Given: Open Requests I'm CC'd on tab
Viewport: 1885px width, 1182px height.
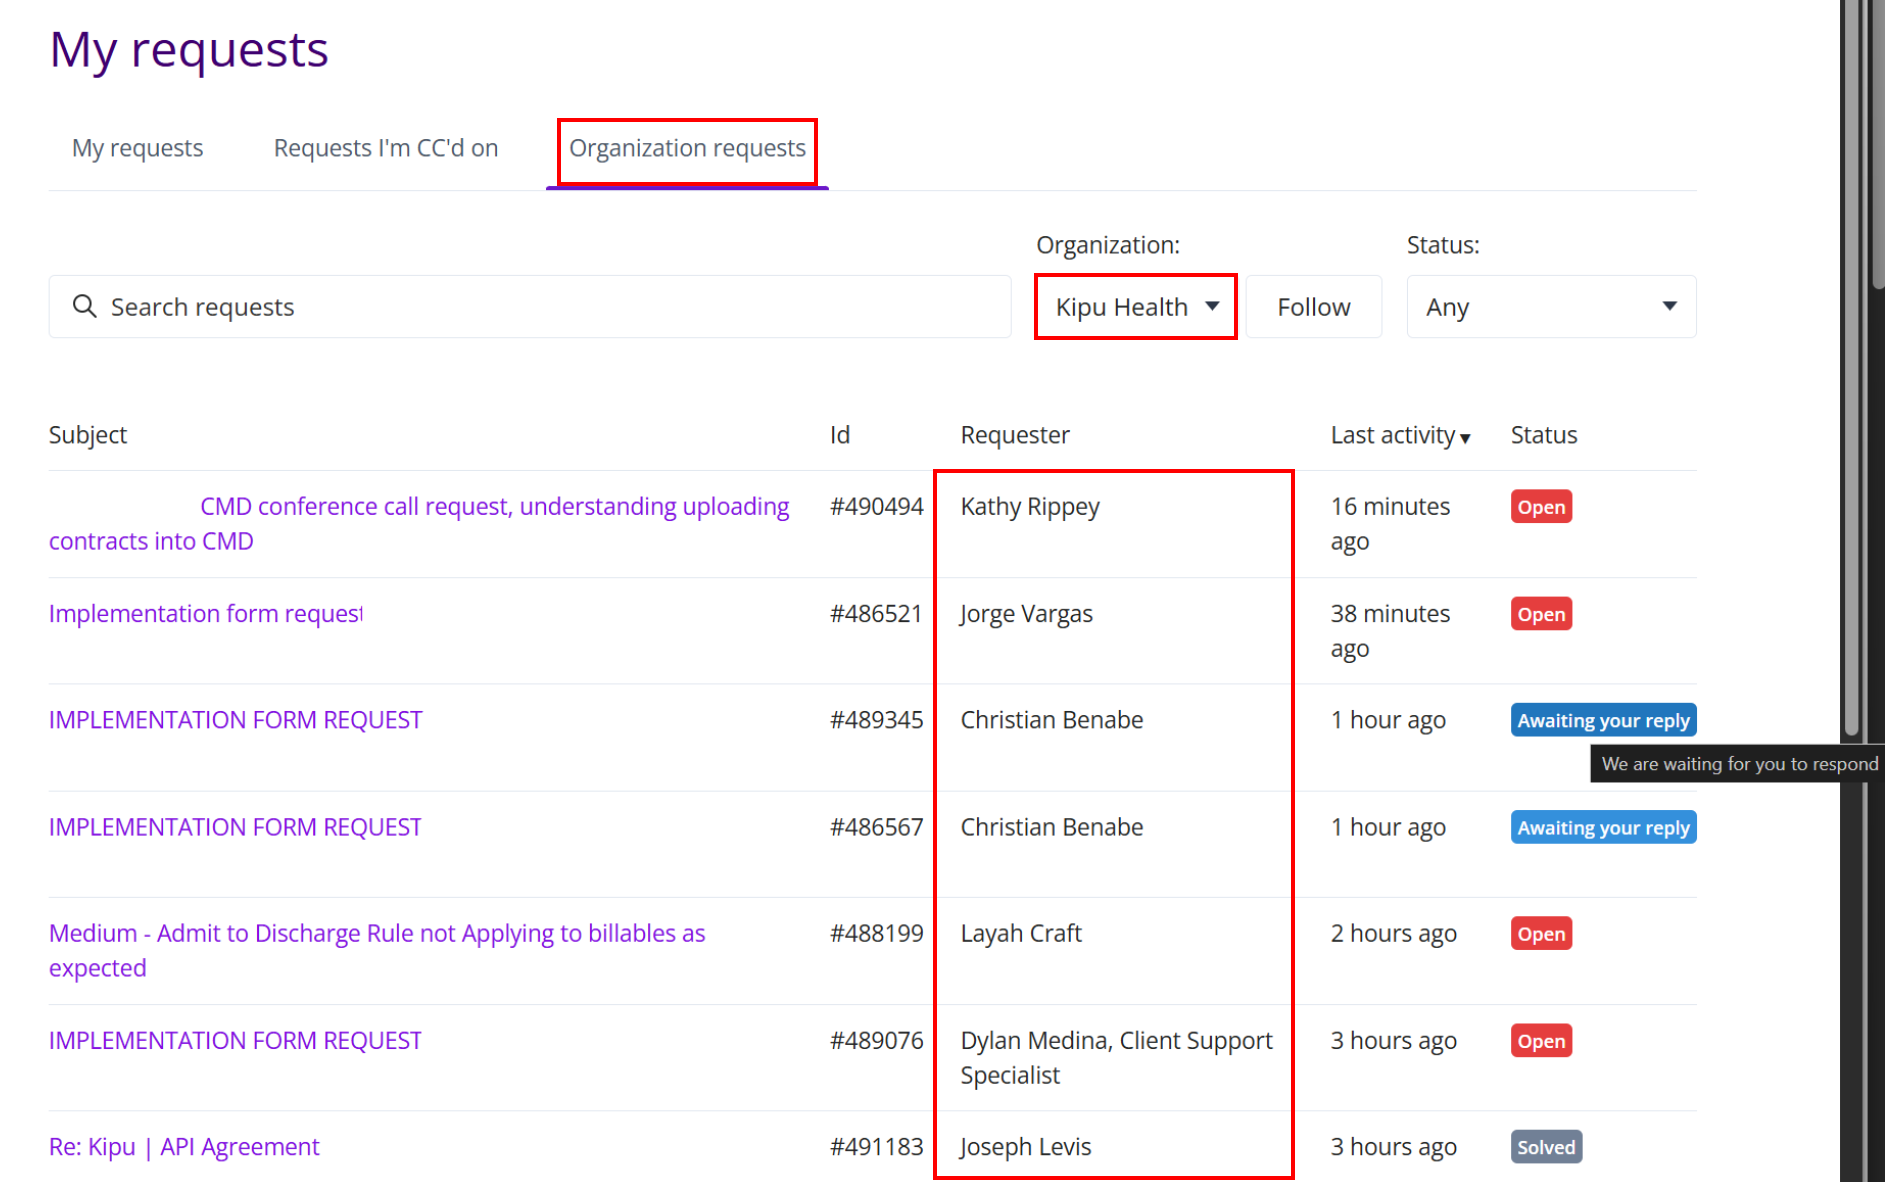Looking at the screenshot, I should point(386,148).
